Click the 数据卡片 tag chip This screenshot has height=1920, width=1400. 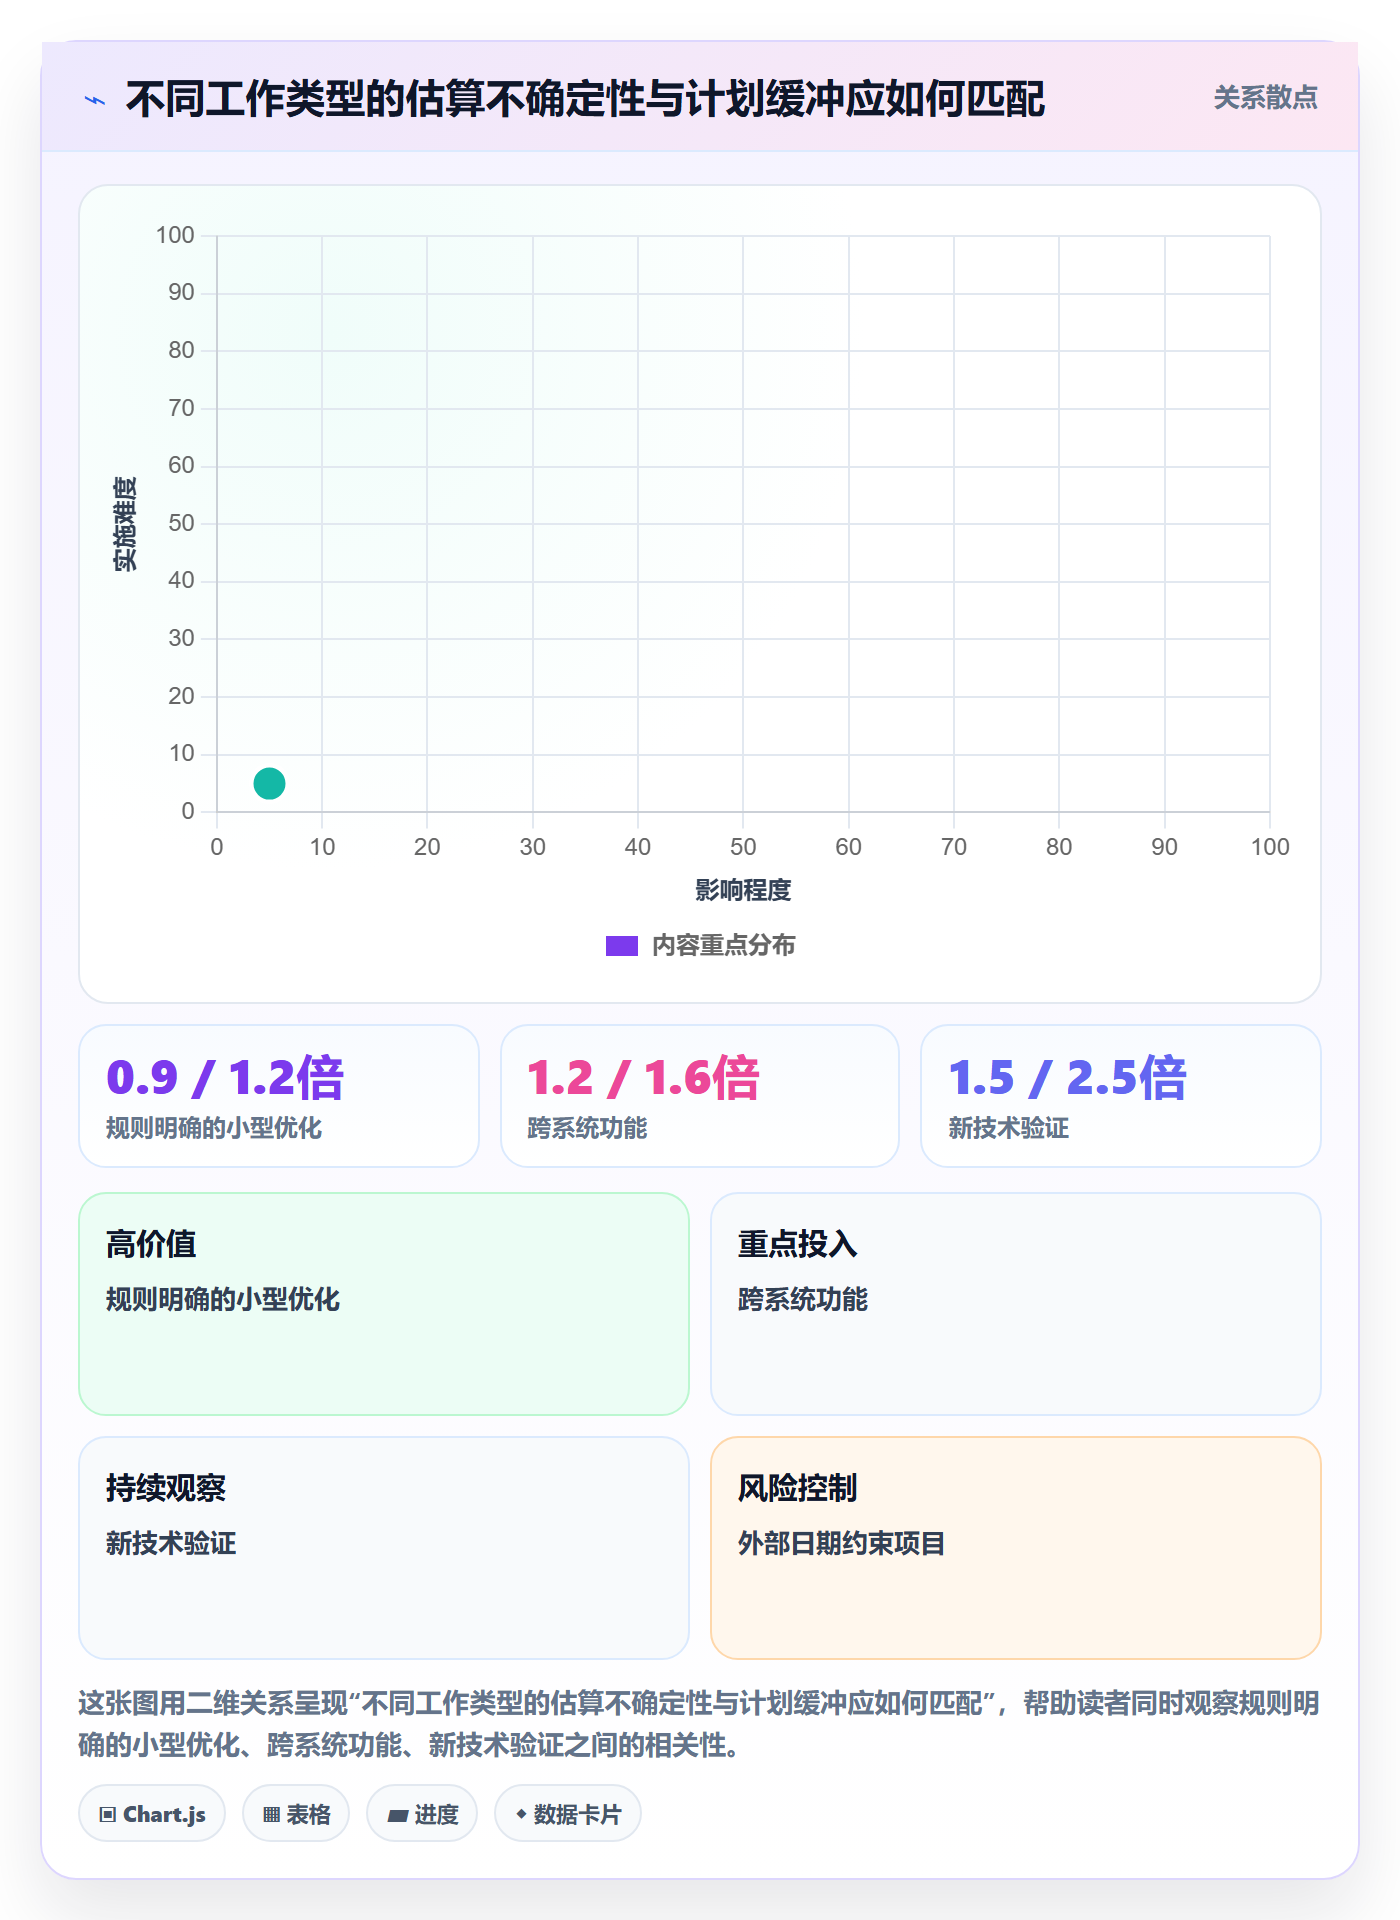tap(568, 1814)
